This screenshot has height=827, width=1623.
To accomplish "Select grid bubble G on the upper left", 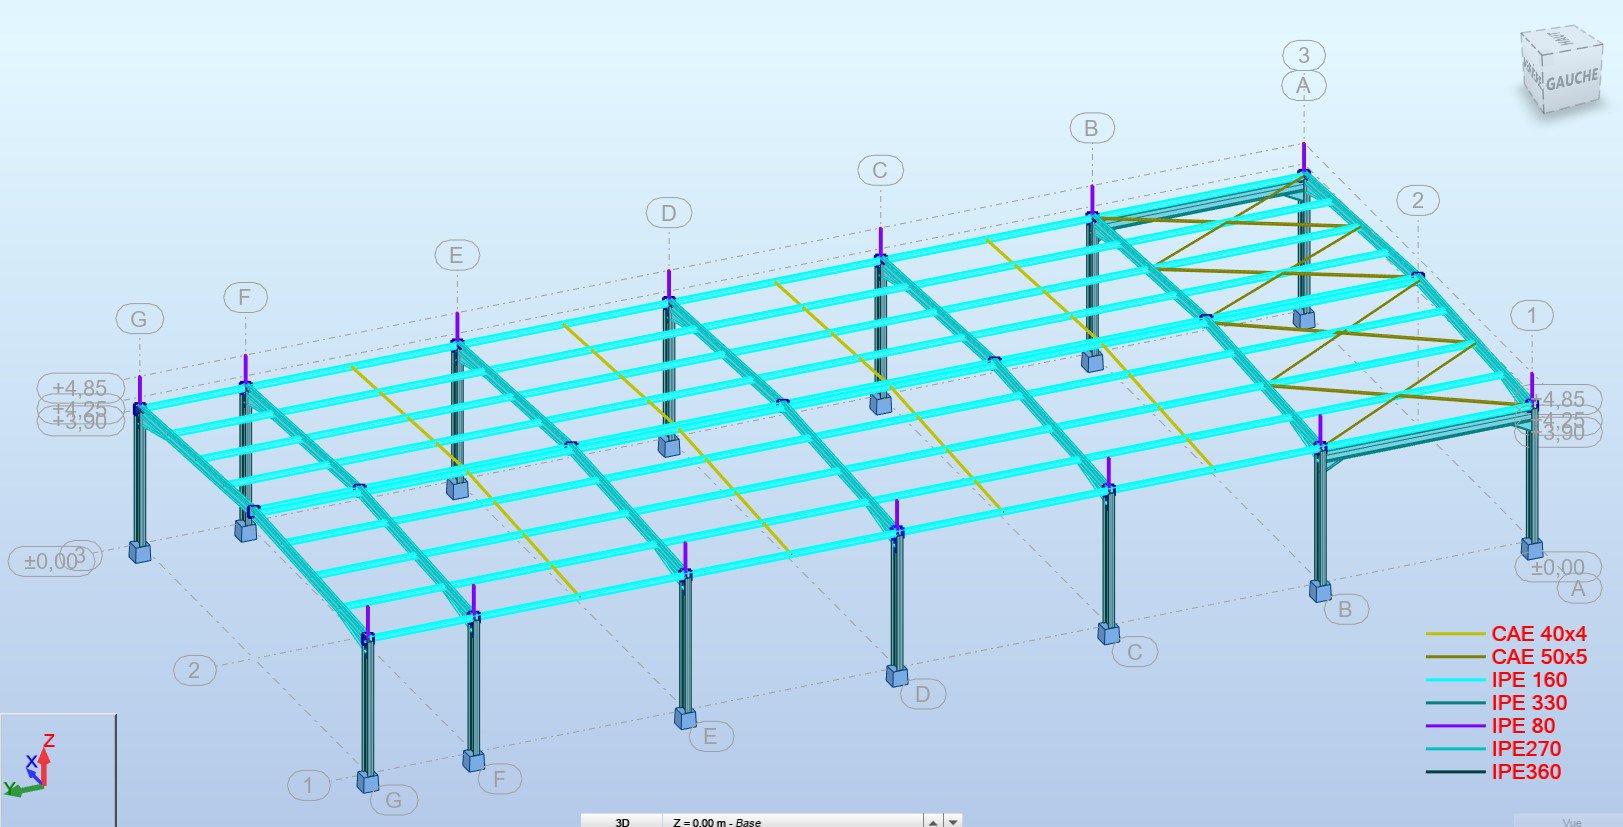I will pyautogui.click(x=139, y=319).
